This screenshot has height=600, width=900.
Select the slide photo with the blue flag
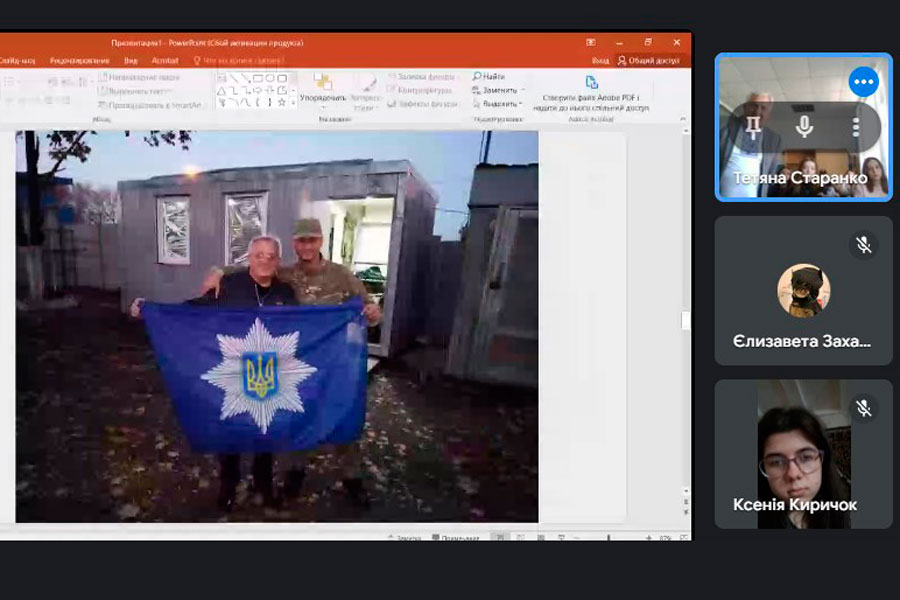click(277, 326)
